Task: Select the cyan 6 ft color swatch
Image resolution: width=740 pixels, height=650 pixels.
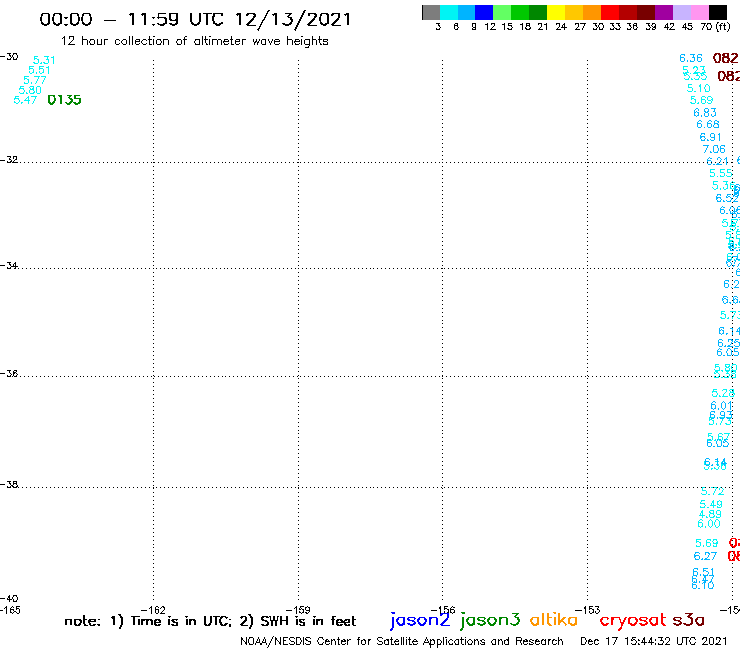Action: (449, 12)
